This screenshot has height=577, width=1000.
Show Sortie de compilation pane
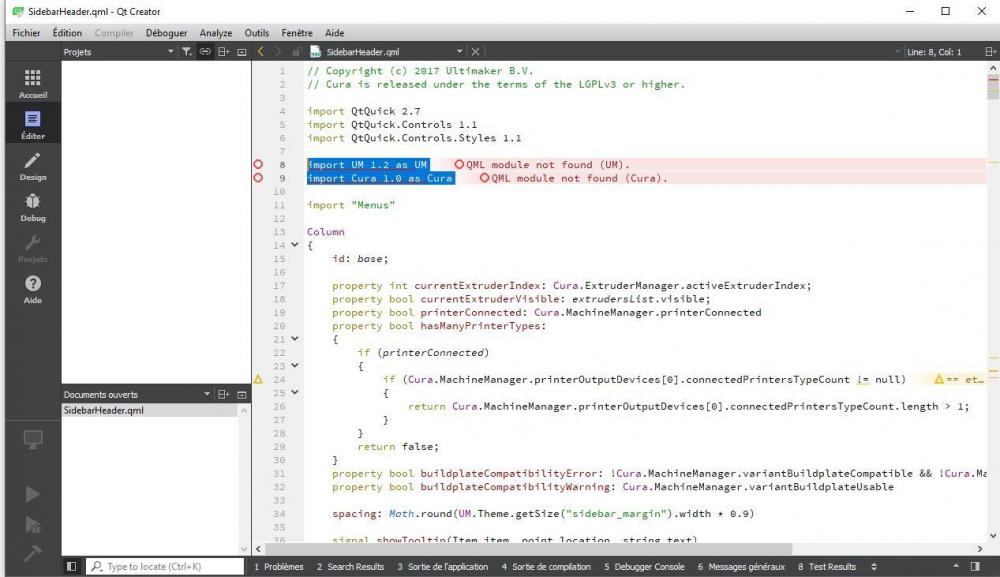(x=546, y=566)
